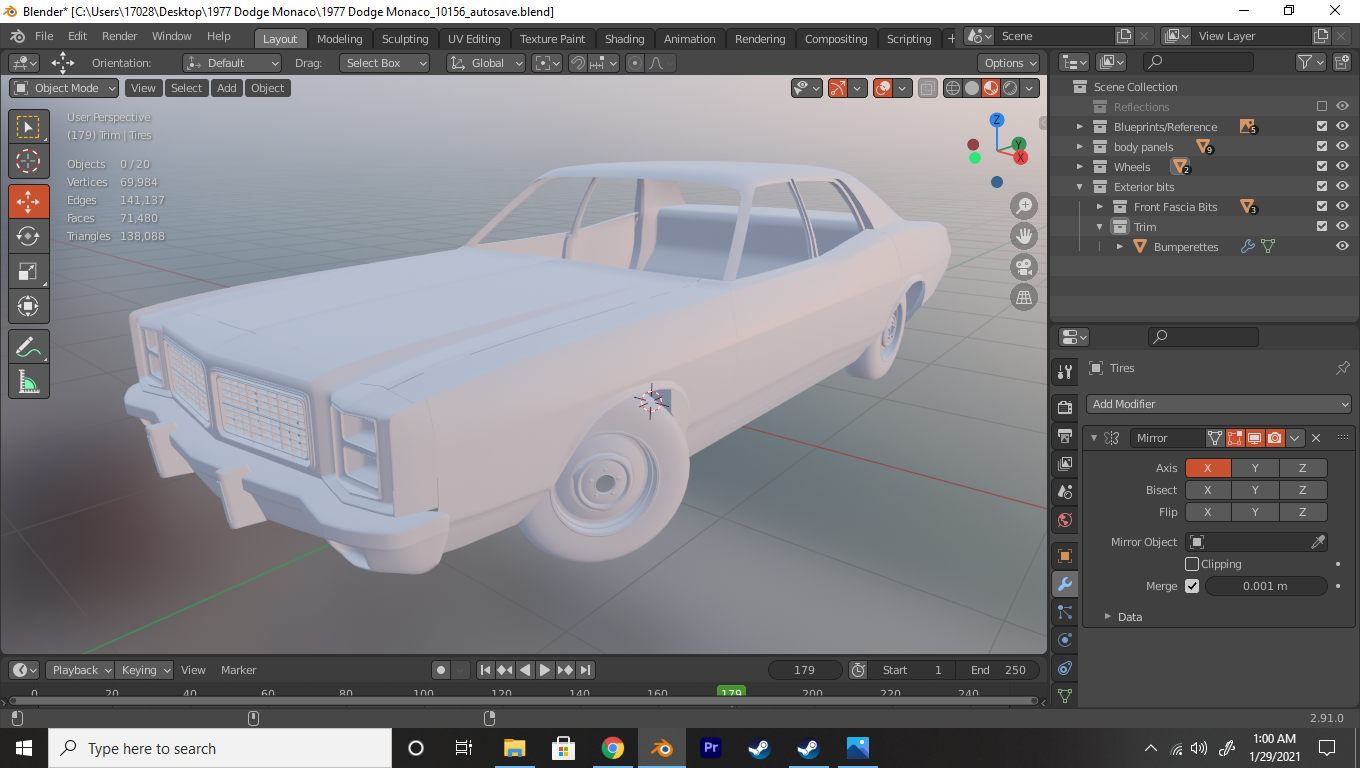Click the eyedropper in Mirror Object field
The width and height of the screenshot is (1360, 768).
[1318, 542]
